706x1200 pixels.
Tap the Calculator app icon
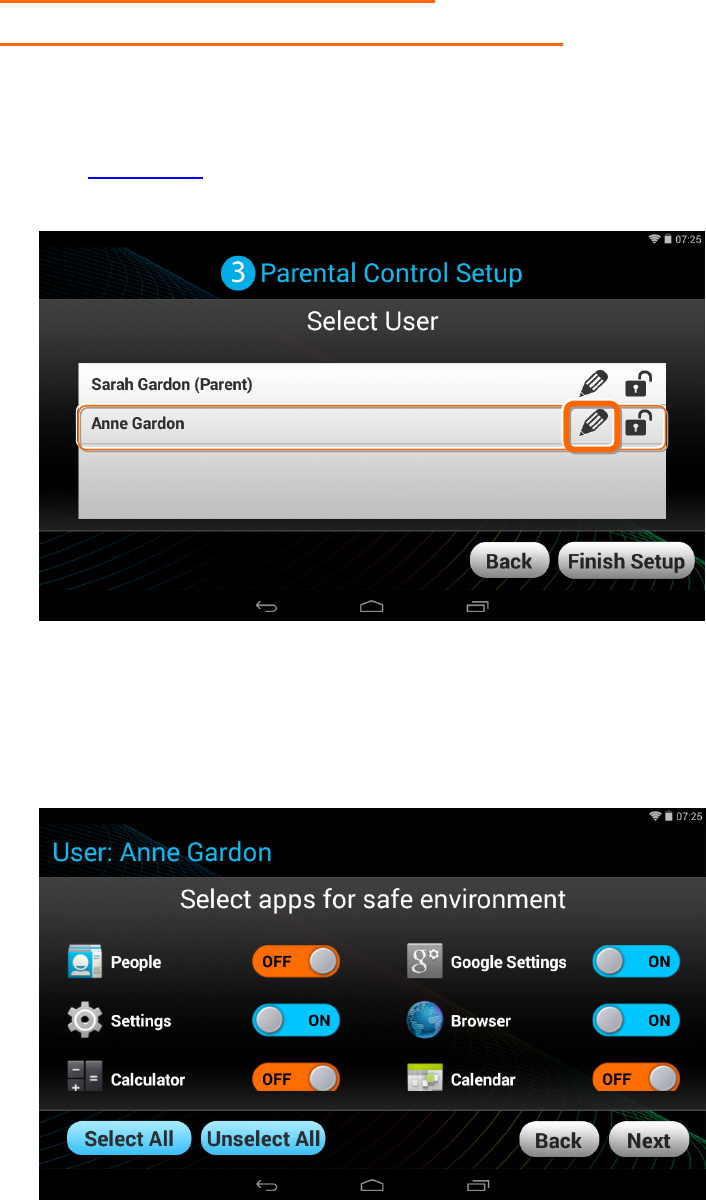pos(85,1078)
